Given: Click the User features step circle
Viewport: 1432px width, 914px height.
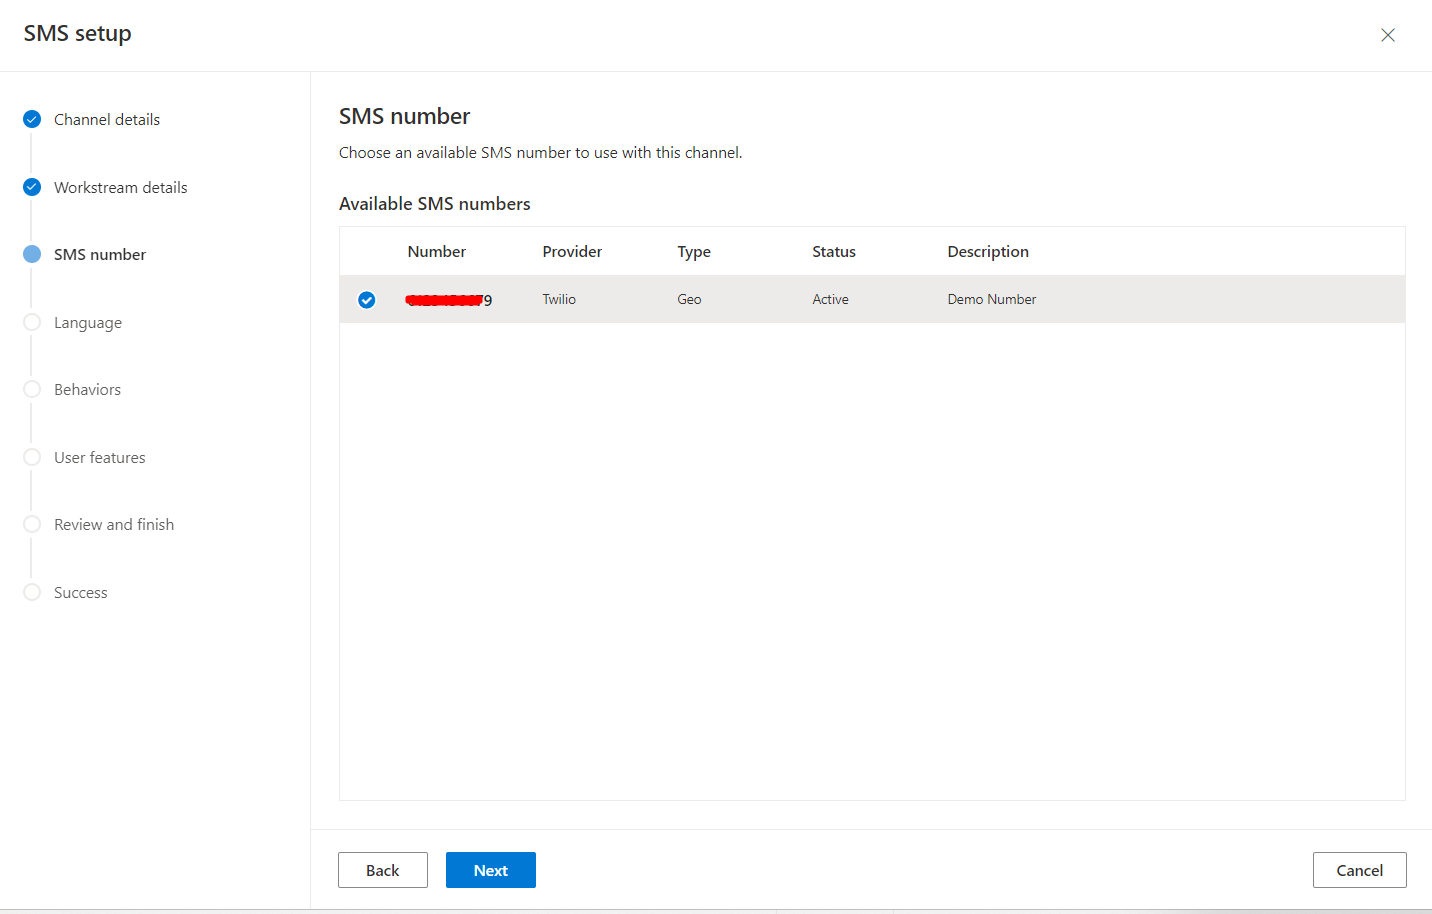Looking at the screenshot, I should (x=31, y=457).
